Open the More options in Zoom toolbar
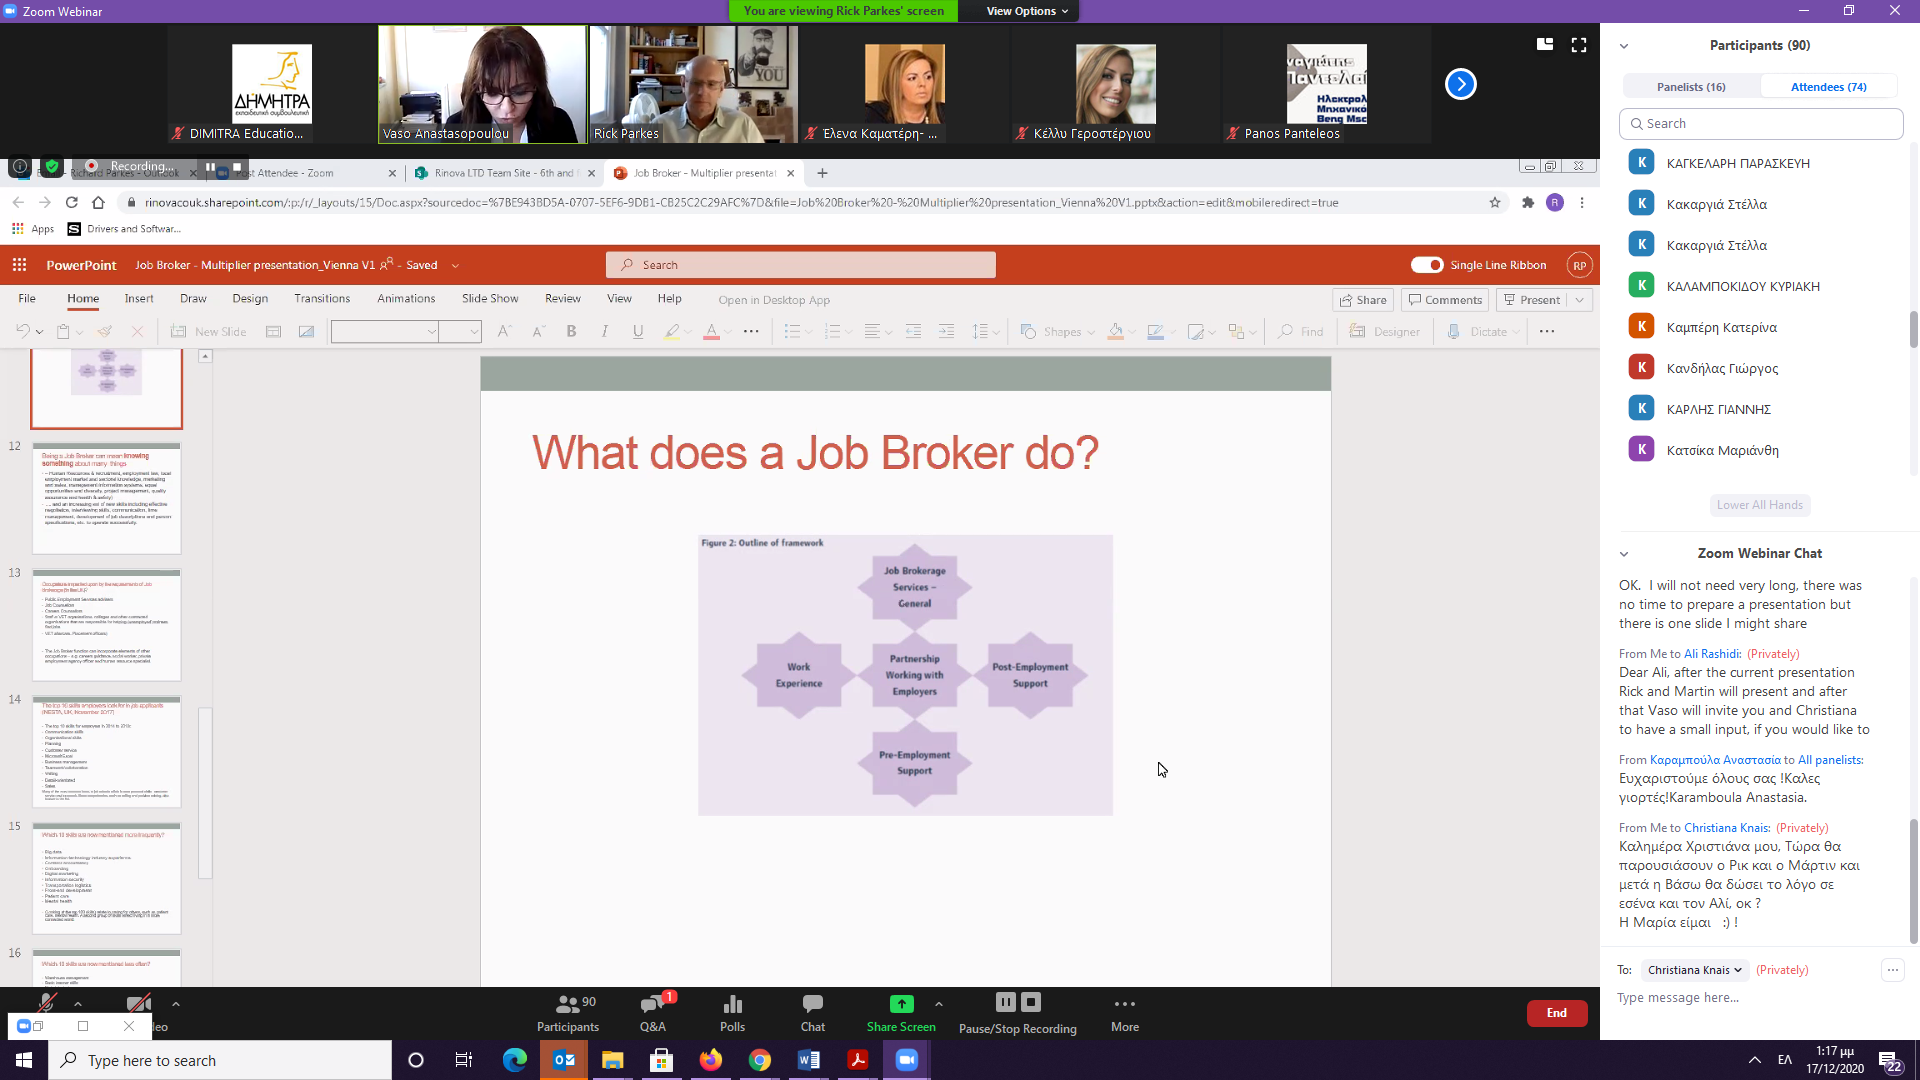The width and height of the screenshot is (1920, 1080). (1124, 1012)
